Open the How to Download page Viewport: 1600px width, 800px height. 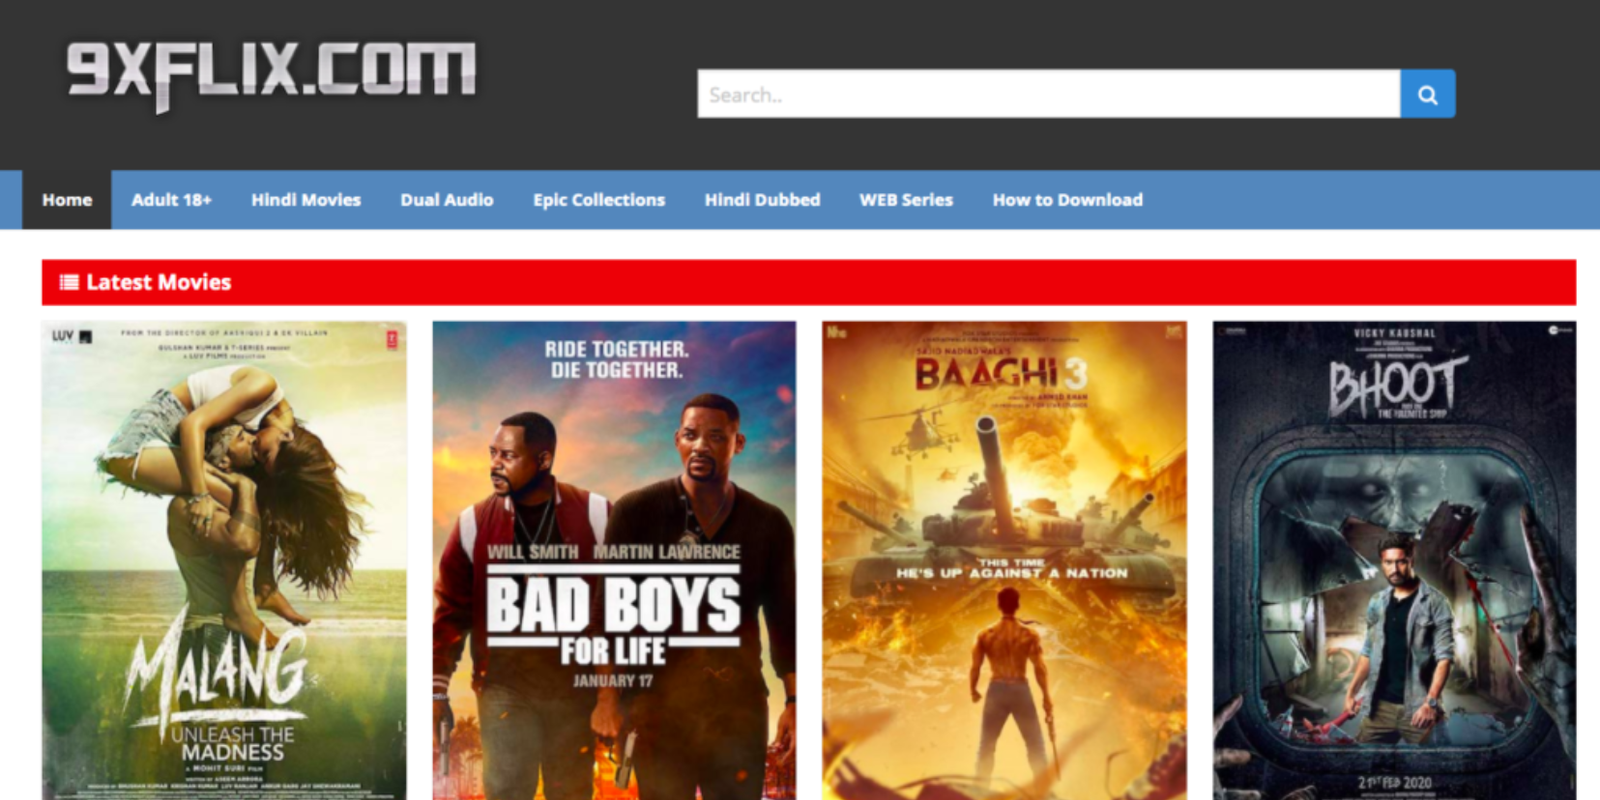pos(1067,200)
